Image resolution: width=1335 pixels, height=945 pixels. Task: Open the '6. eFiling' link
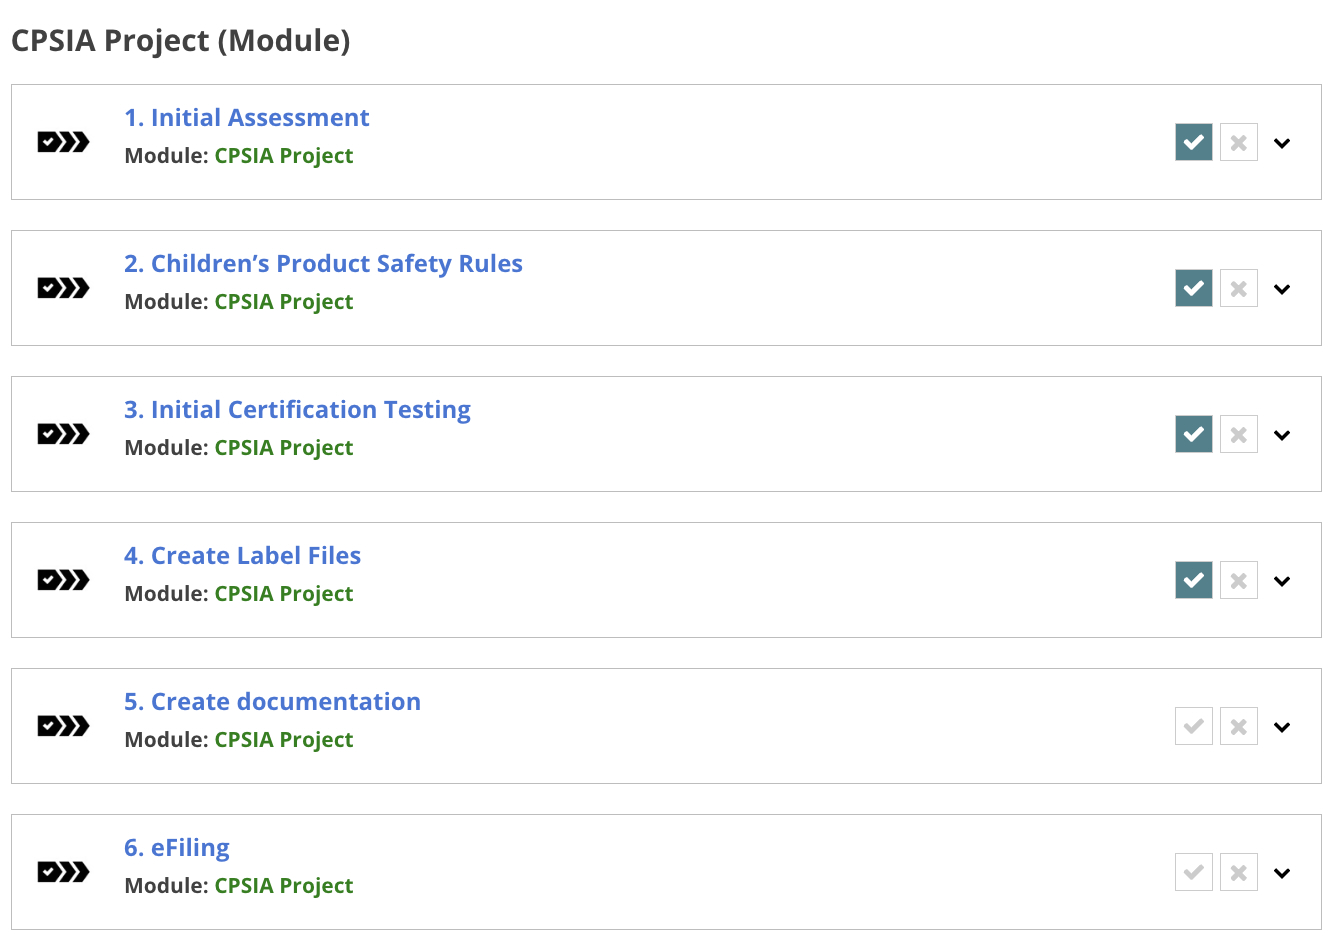[x=177, y=848]
